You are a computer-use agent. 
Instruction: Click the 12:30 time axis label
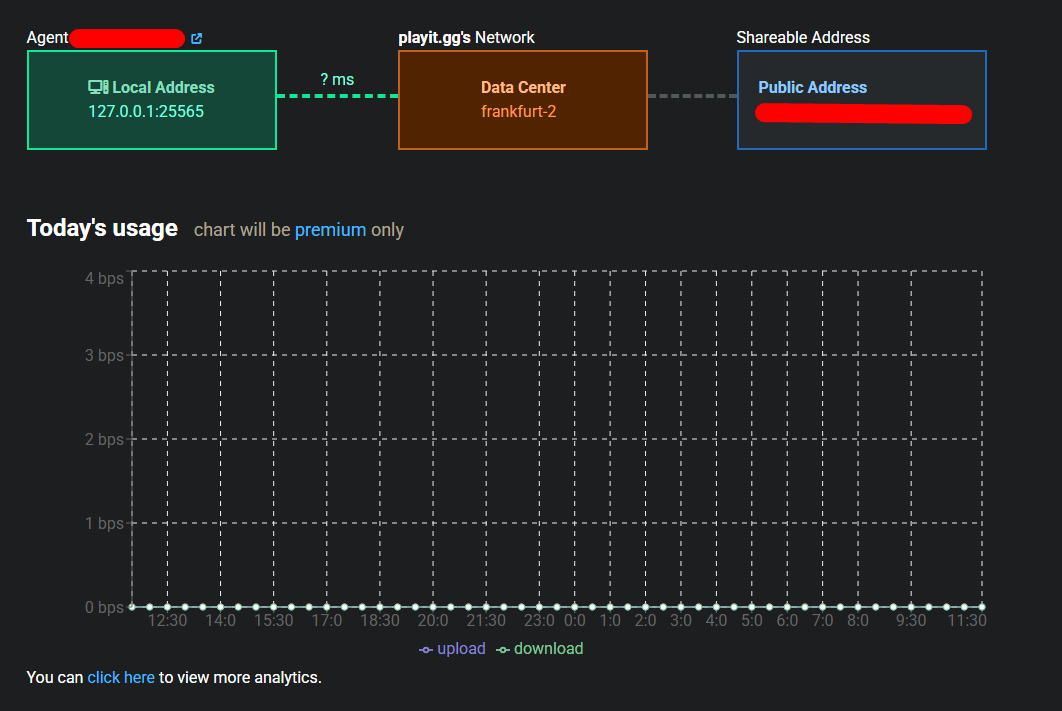coord(167,621)
